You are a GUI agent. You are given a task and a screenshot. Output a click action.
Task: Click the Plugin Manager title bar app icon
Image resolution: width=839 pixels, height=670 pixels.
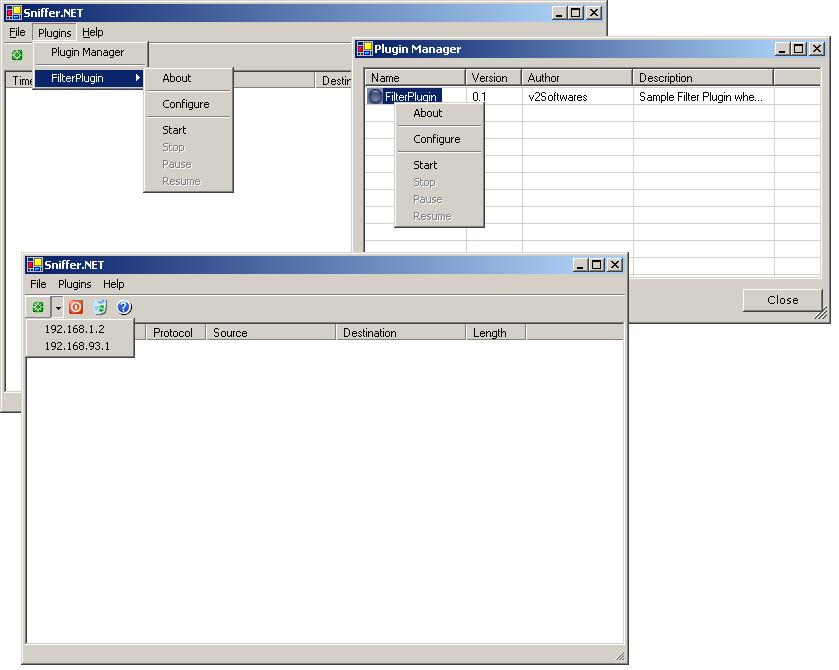pyautogui.click(x=365, y=49)
